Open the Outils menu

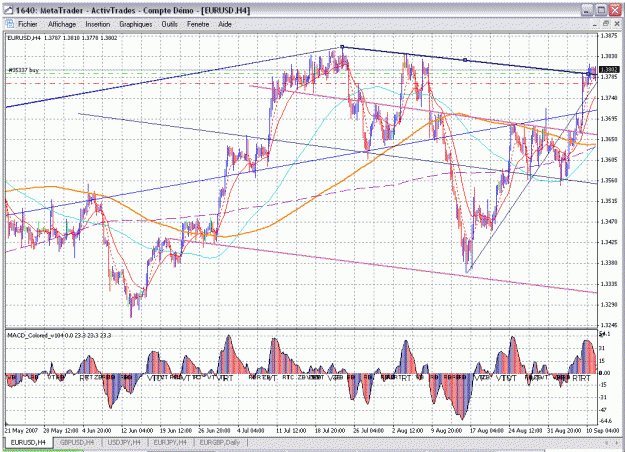coord(169,24)
